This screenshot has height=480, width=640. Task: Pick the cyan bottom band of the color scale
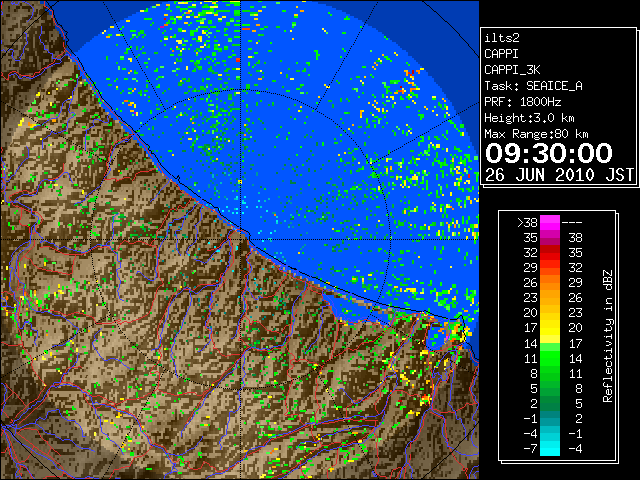tap(550, 449)
